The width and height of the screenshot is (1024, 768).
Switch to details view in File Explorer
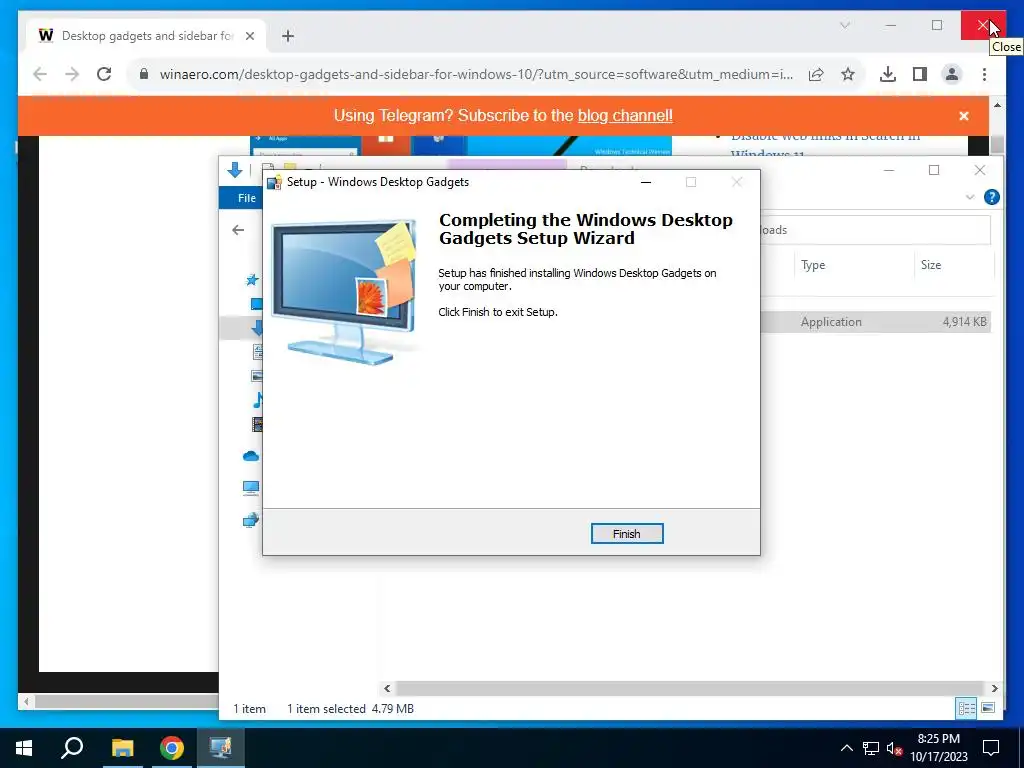pyautogui.click(x=967, y=709)
